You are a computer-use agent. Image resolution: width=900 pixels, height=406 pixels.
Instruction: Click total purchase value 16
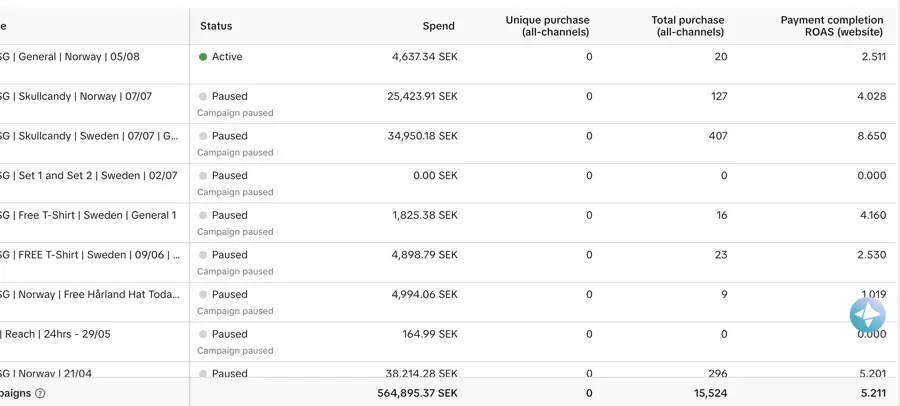[x=721, y=215]
